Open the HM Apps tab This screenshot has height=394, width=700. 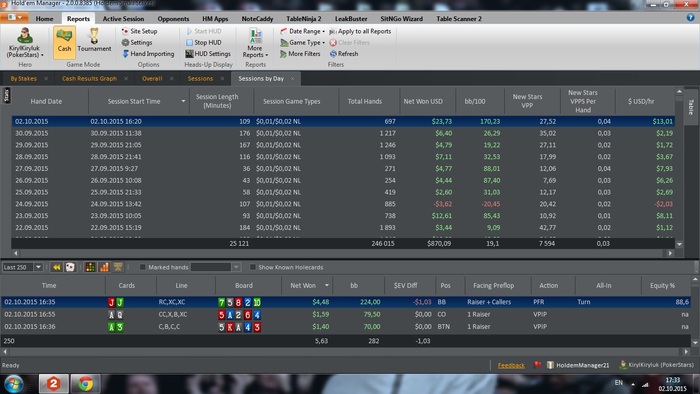click(x=215, y=19)
